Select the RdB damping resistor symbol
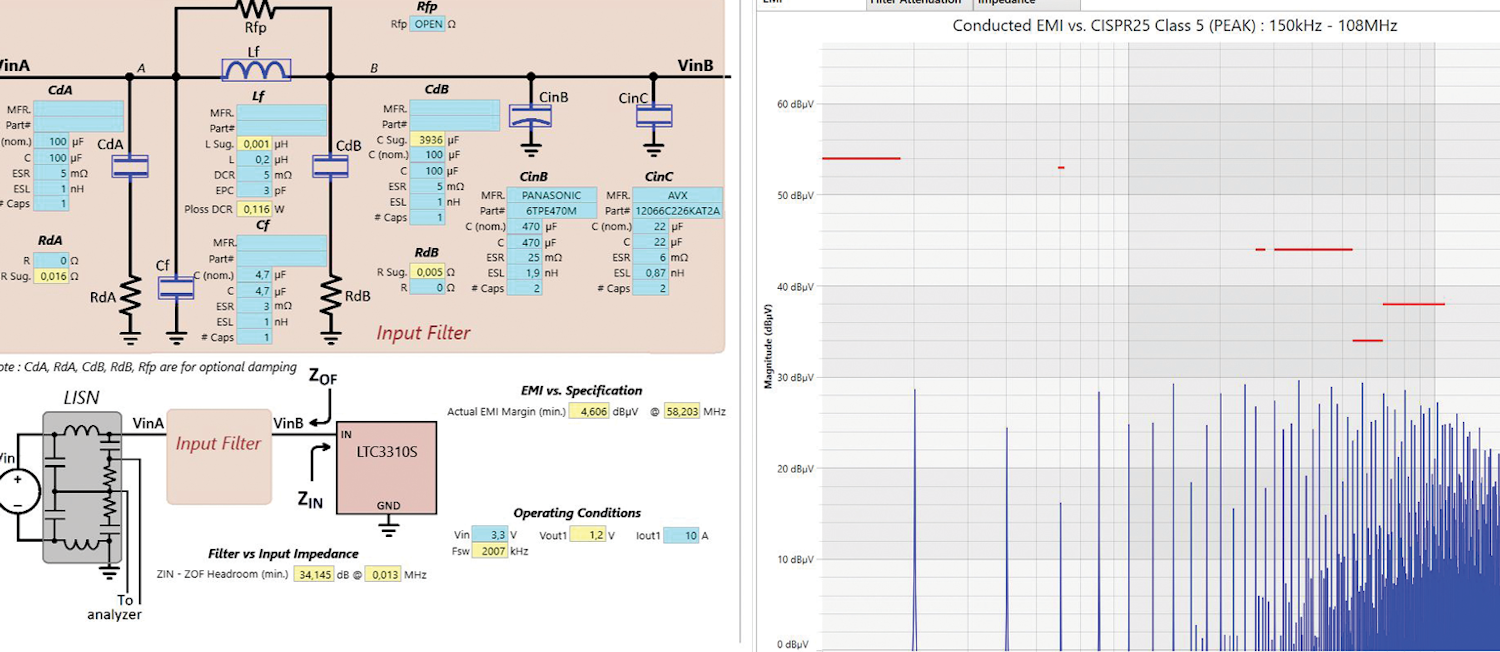 [330, 297]
